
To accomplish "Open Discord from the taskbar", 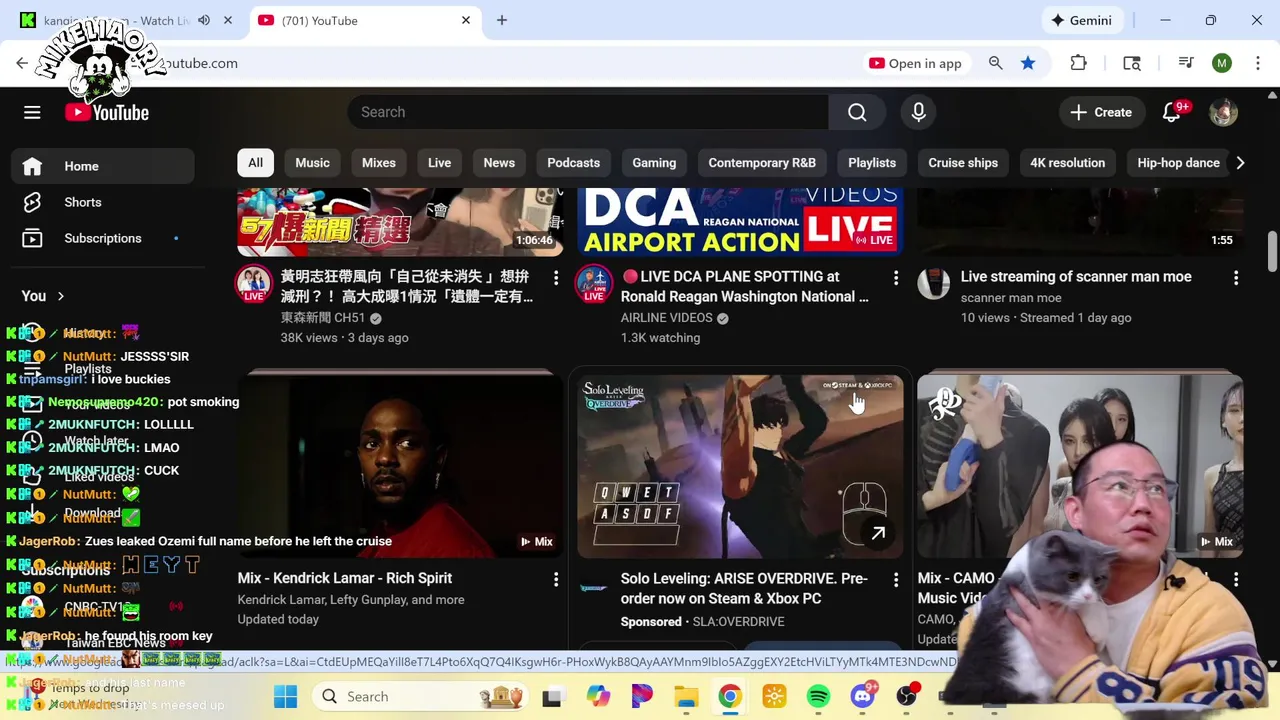I will tap(862, 696).
